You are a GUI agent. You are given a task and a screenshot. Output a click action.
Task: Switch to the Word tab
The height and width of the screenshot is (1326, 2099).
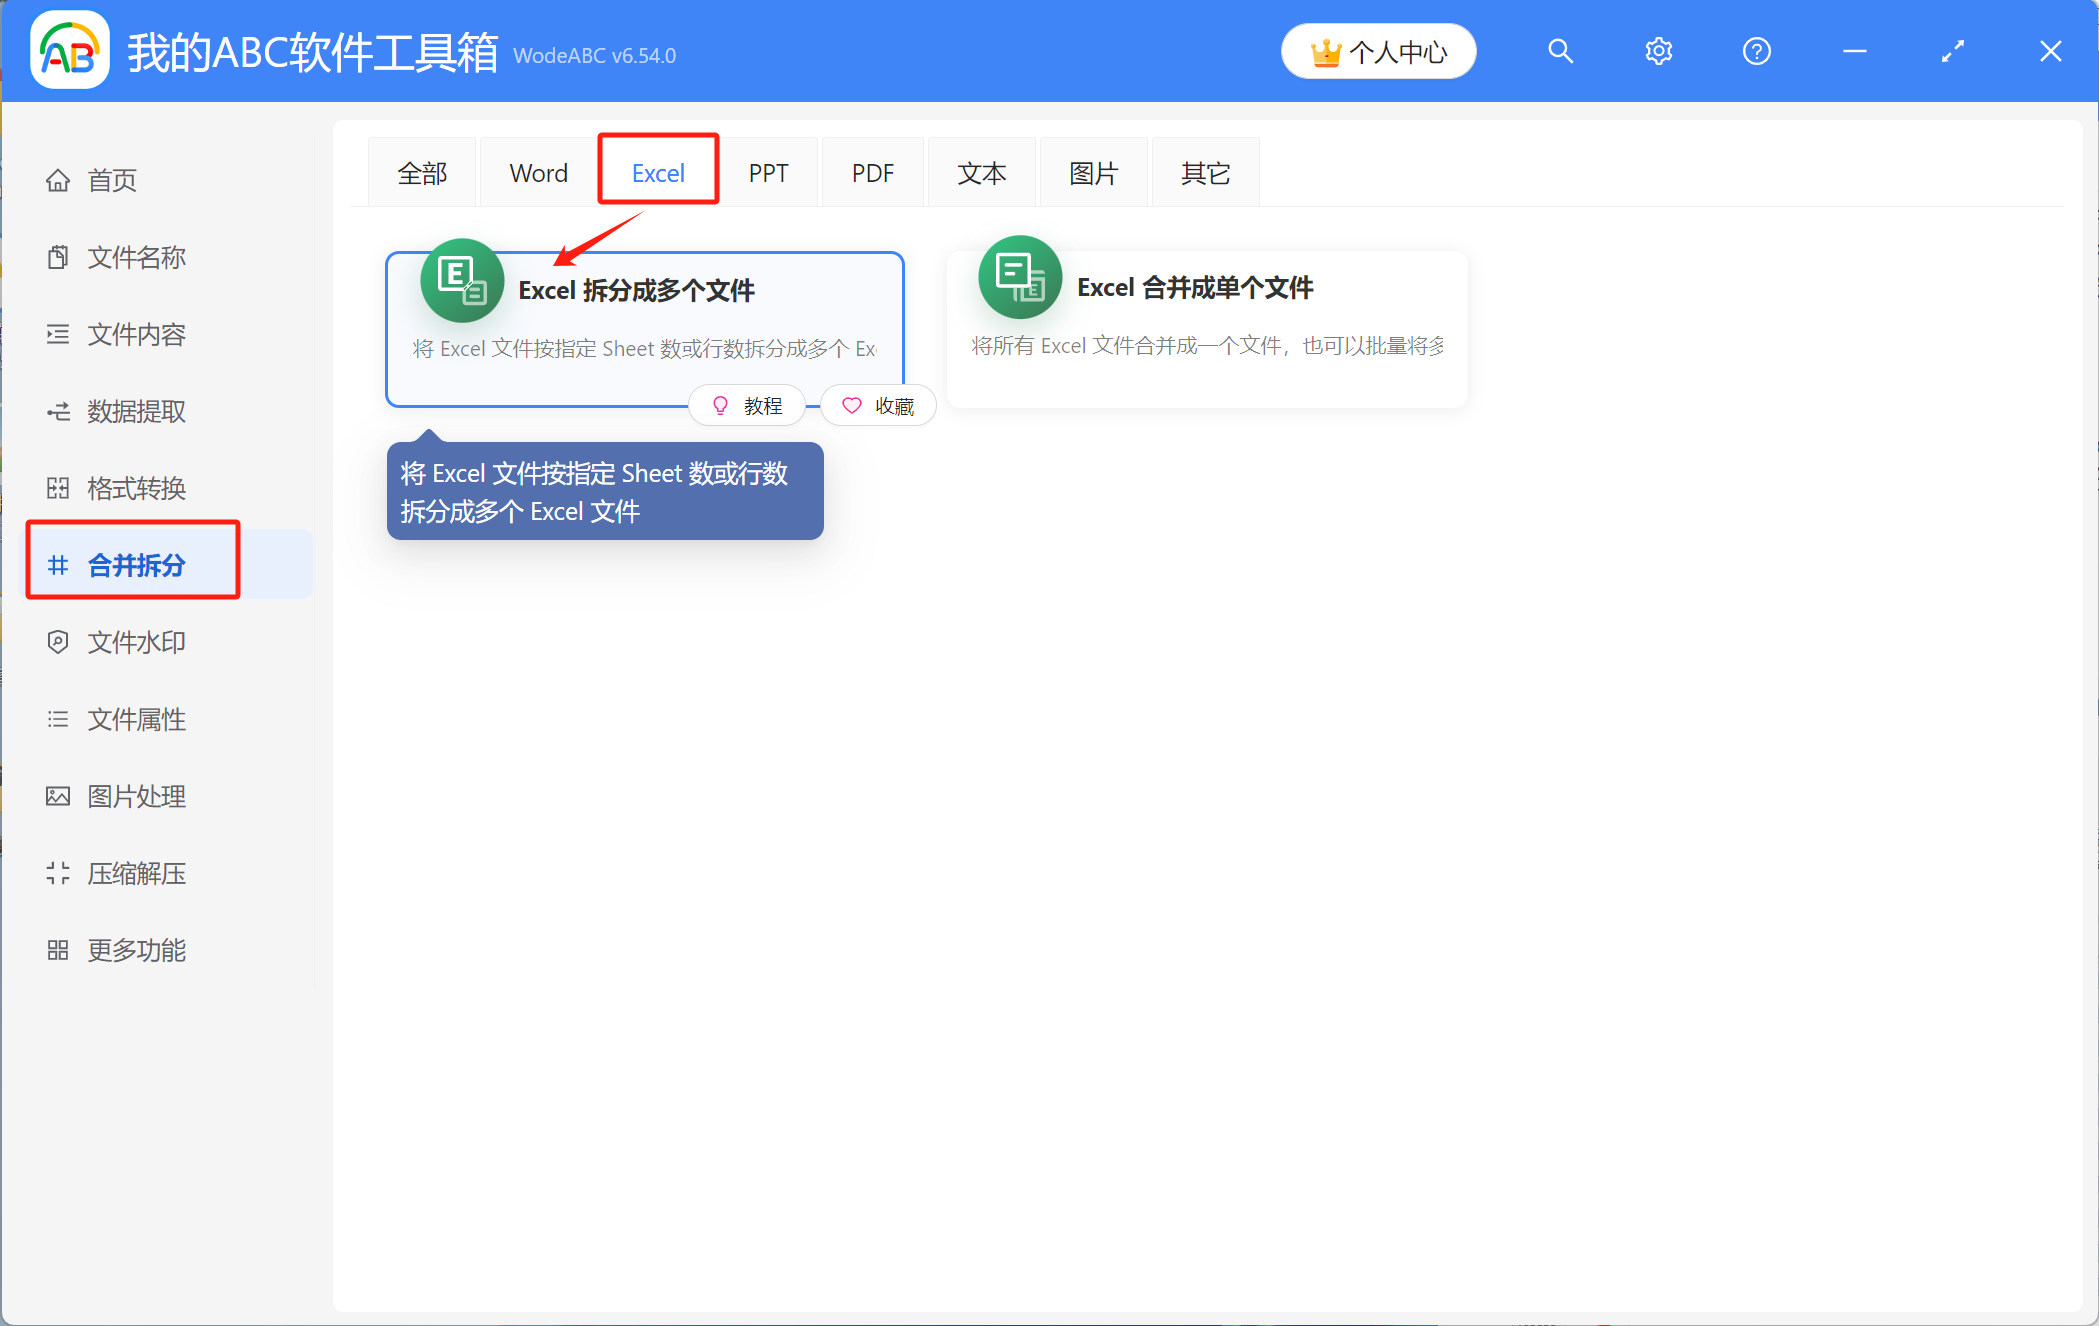pyautogui.click(x=538, y=172)
